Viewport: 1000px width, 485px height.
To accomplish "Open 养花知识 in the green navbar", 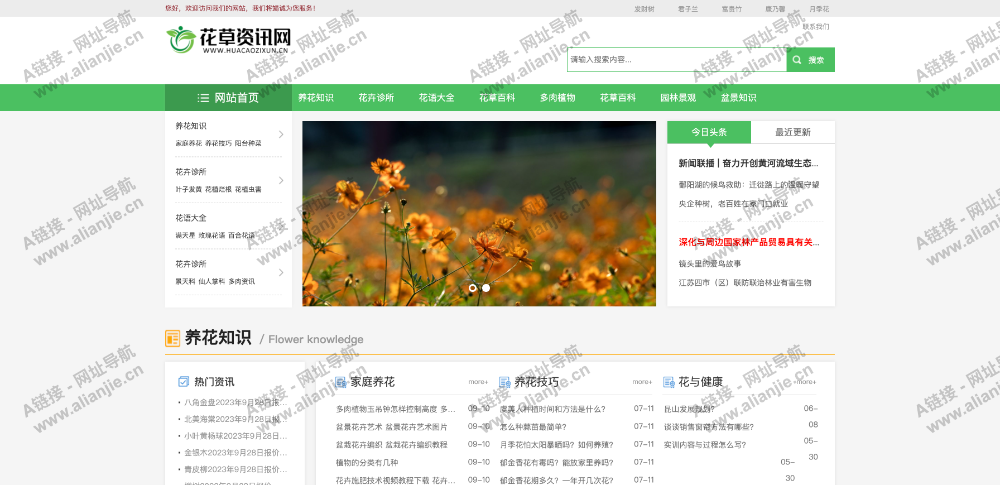I will coord(316,98).
